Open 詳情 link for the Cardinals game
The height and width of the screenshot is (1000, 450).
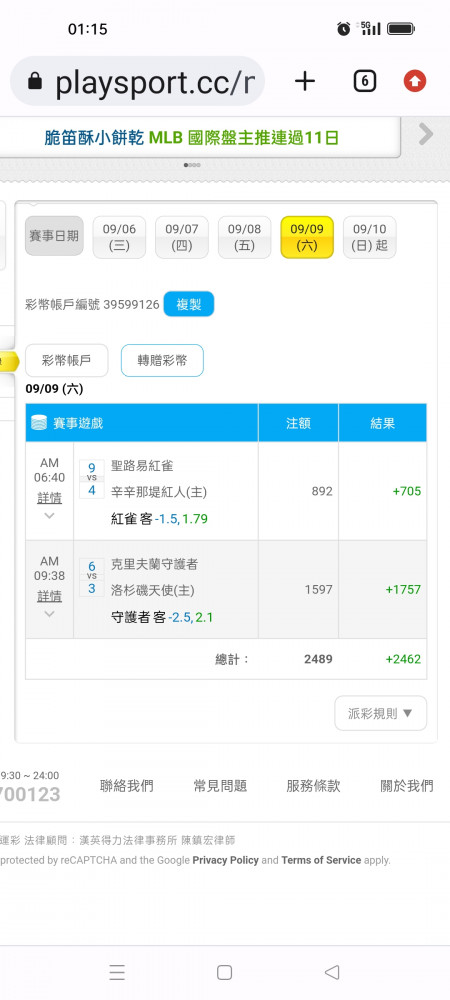49,497
